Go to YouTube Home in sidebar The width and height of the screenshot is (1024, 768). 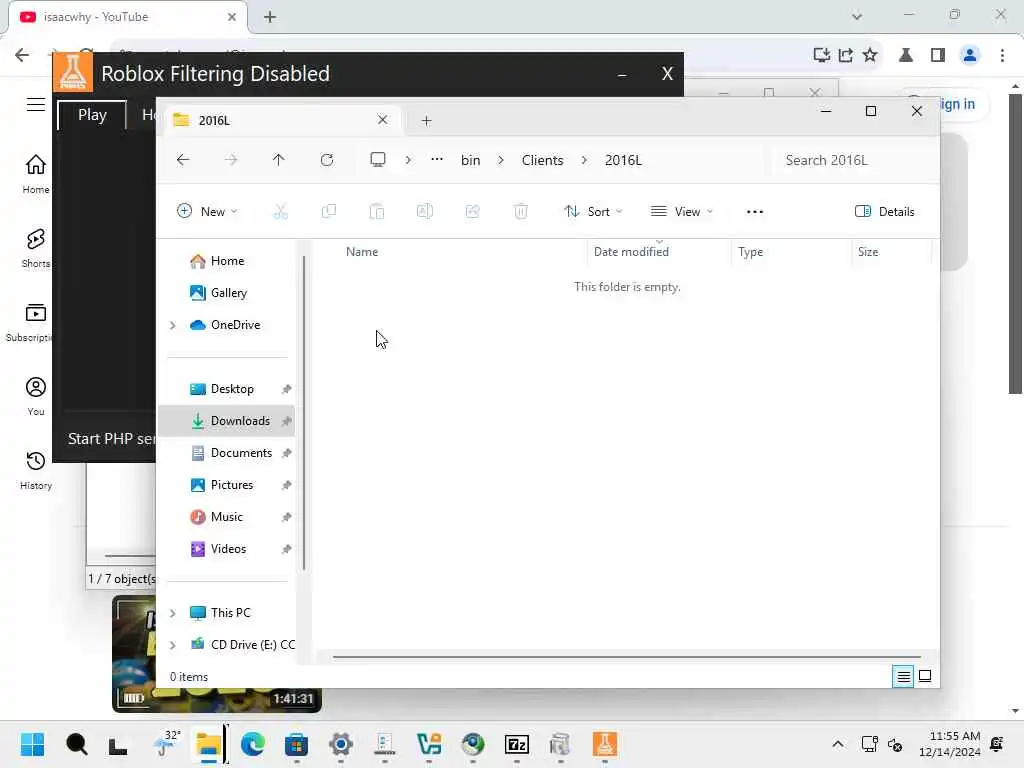tap(35, 174)
